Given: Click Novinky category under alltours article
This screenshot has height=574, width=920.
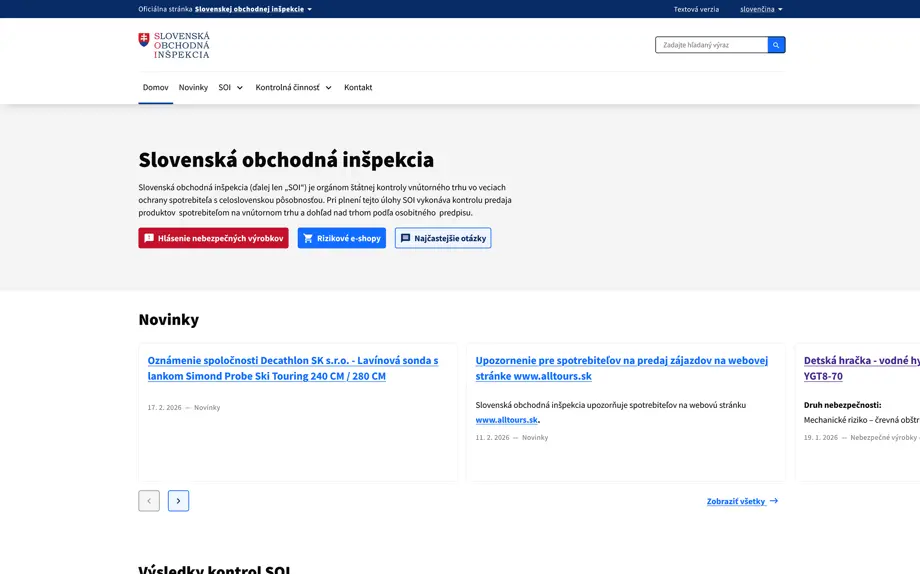Looking at the screenshot, I should coord(535,437).
